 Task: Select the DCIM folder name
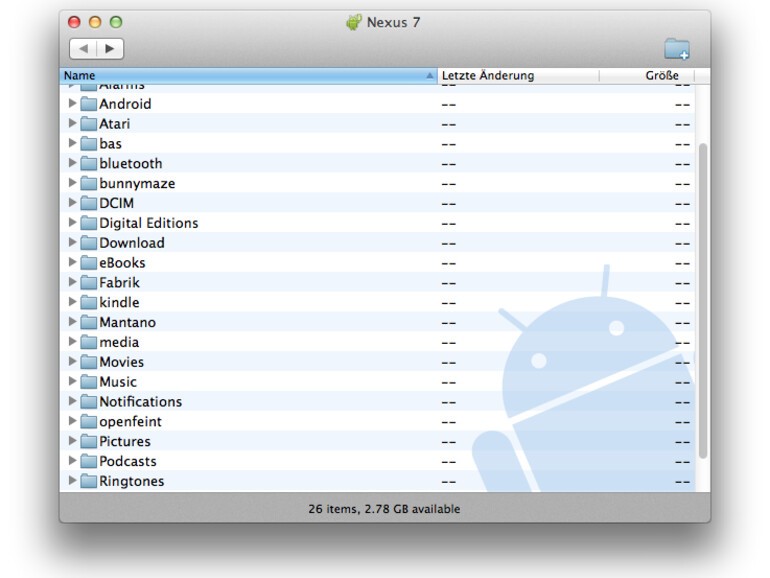[x=116, y=203]
